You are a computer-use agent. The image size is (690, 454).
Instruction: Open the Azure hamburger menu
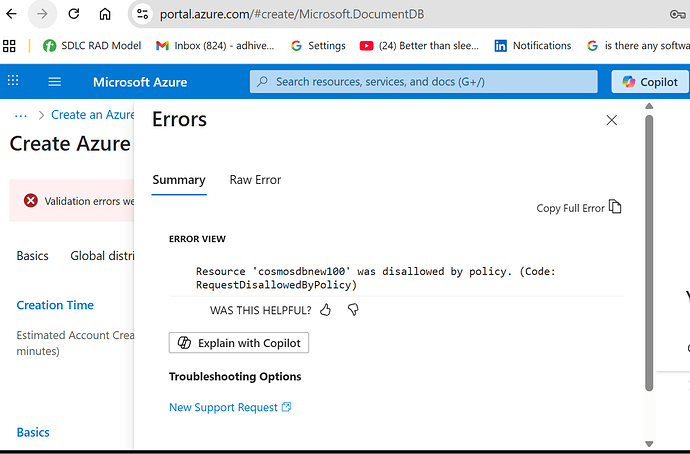click(x=55, y=82)
